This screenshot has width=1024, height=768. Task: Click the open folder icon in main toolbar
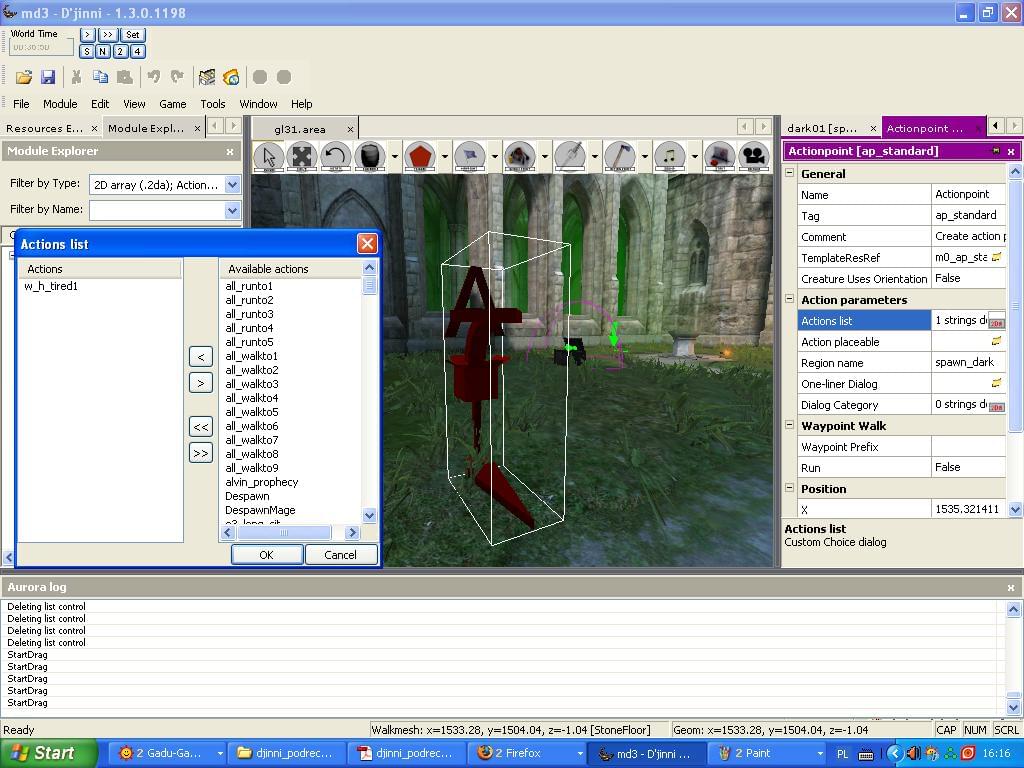[23, 77]
